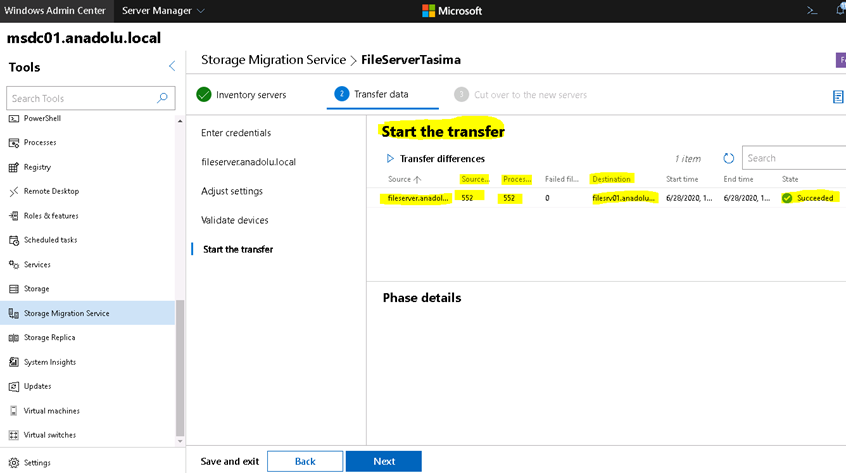Open the Updates tool icon

point(13,386)
